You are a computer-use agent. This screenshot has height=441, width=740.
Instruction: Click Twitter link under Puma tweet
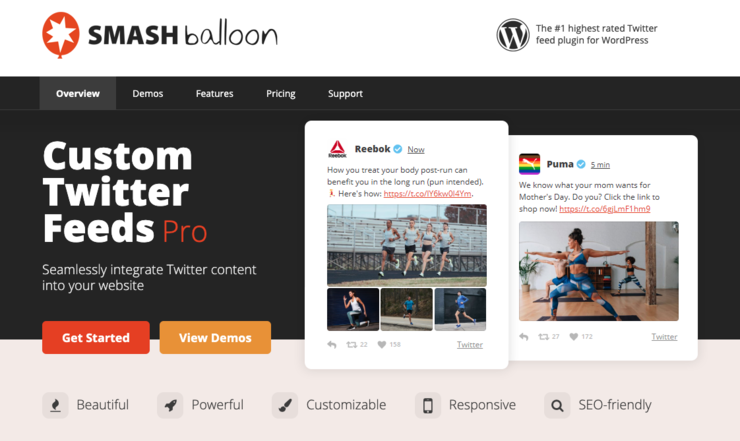[664, 337]
